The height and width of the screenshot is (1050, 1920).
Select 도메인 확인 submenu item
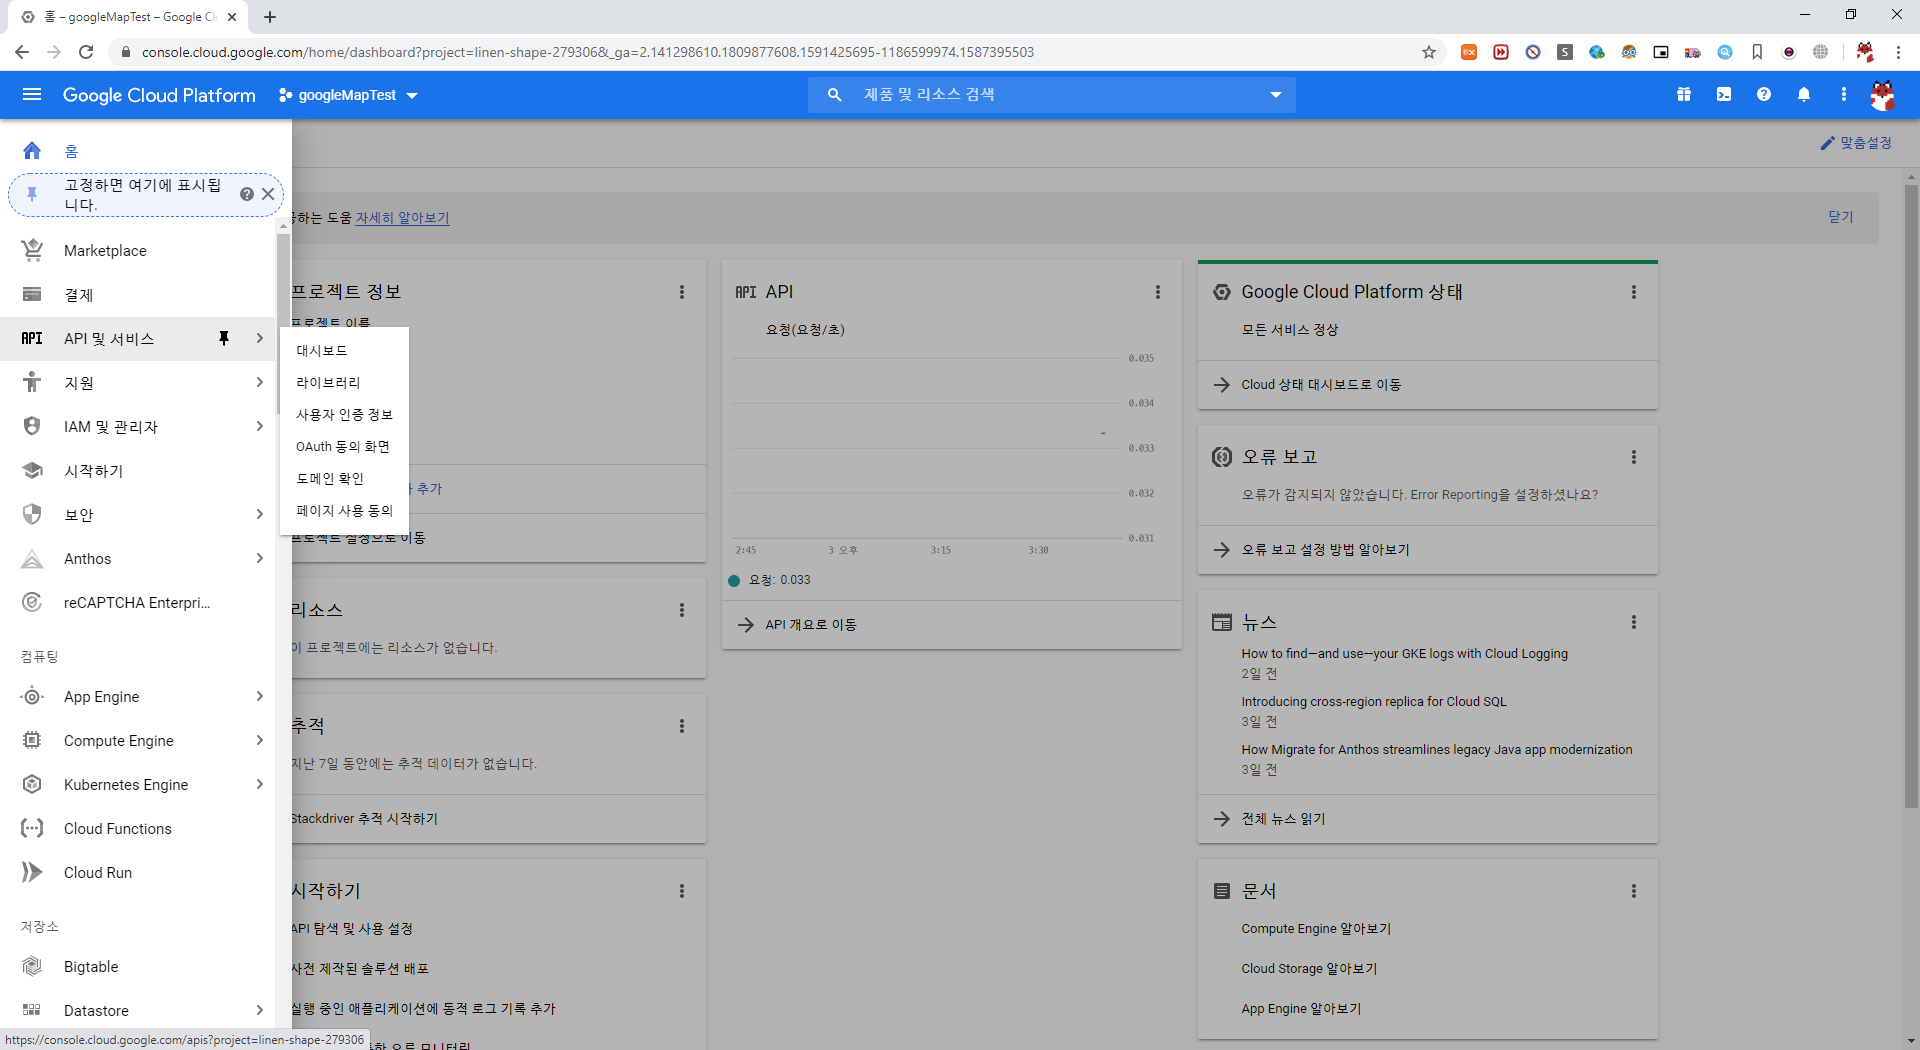click(345, 479)
